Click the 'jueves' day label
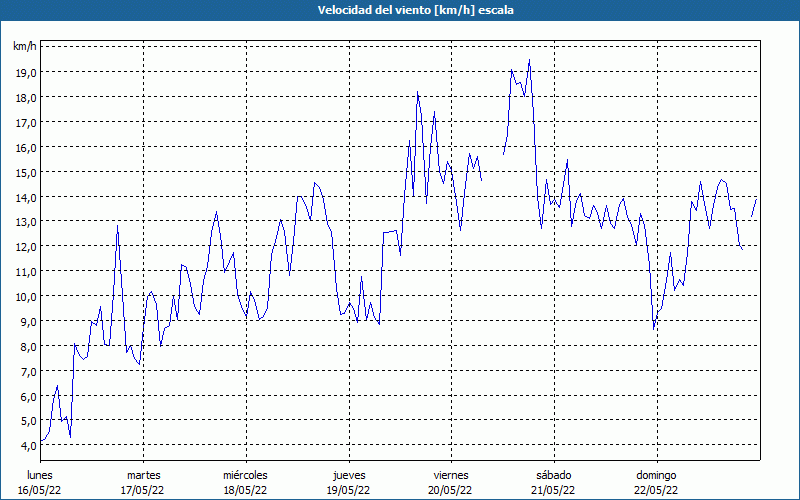This screenshot has height=500, width=800. 349,476
